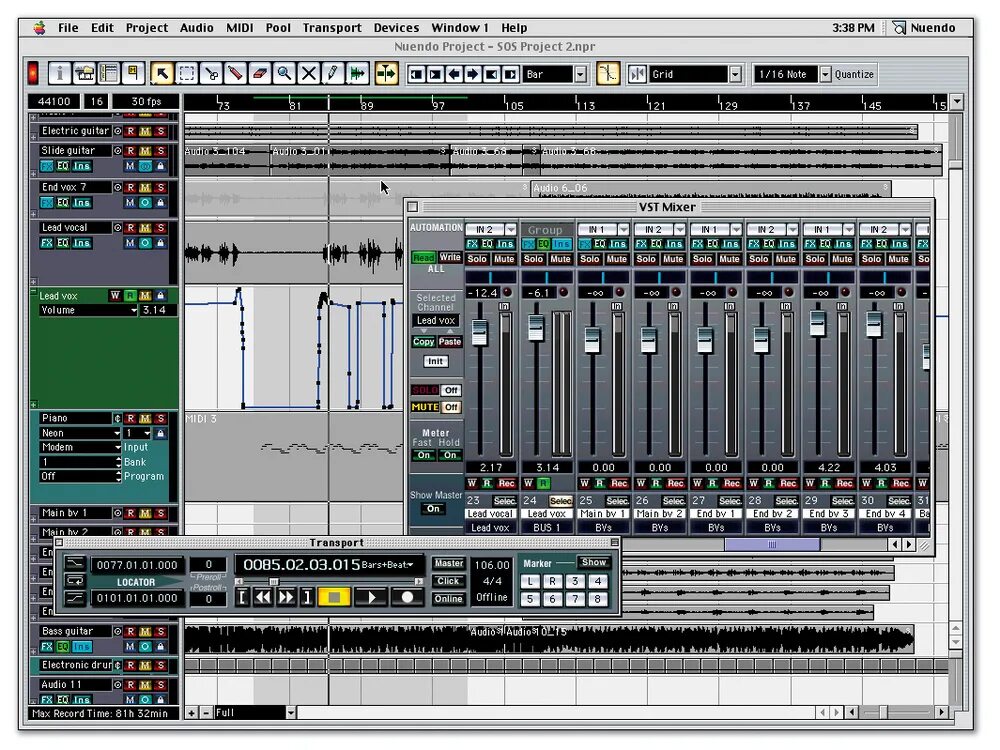1000x750 pixels.
Task: Toggle the Cycle loop button in Transport
Action: [75, 581]
